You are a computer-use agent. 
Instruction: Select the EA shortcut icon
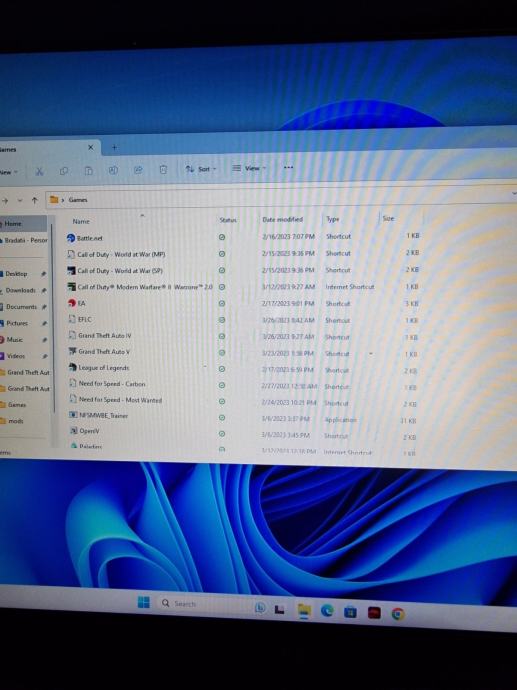tap(72, 303)
